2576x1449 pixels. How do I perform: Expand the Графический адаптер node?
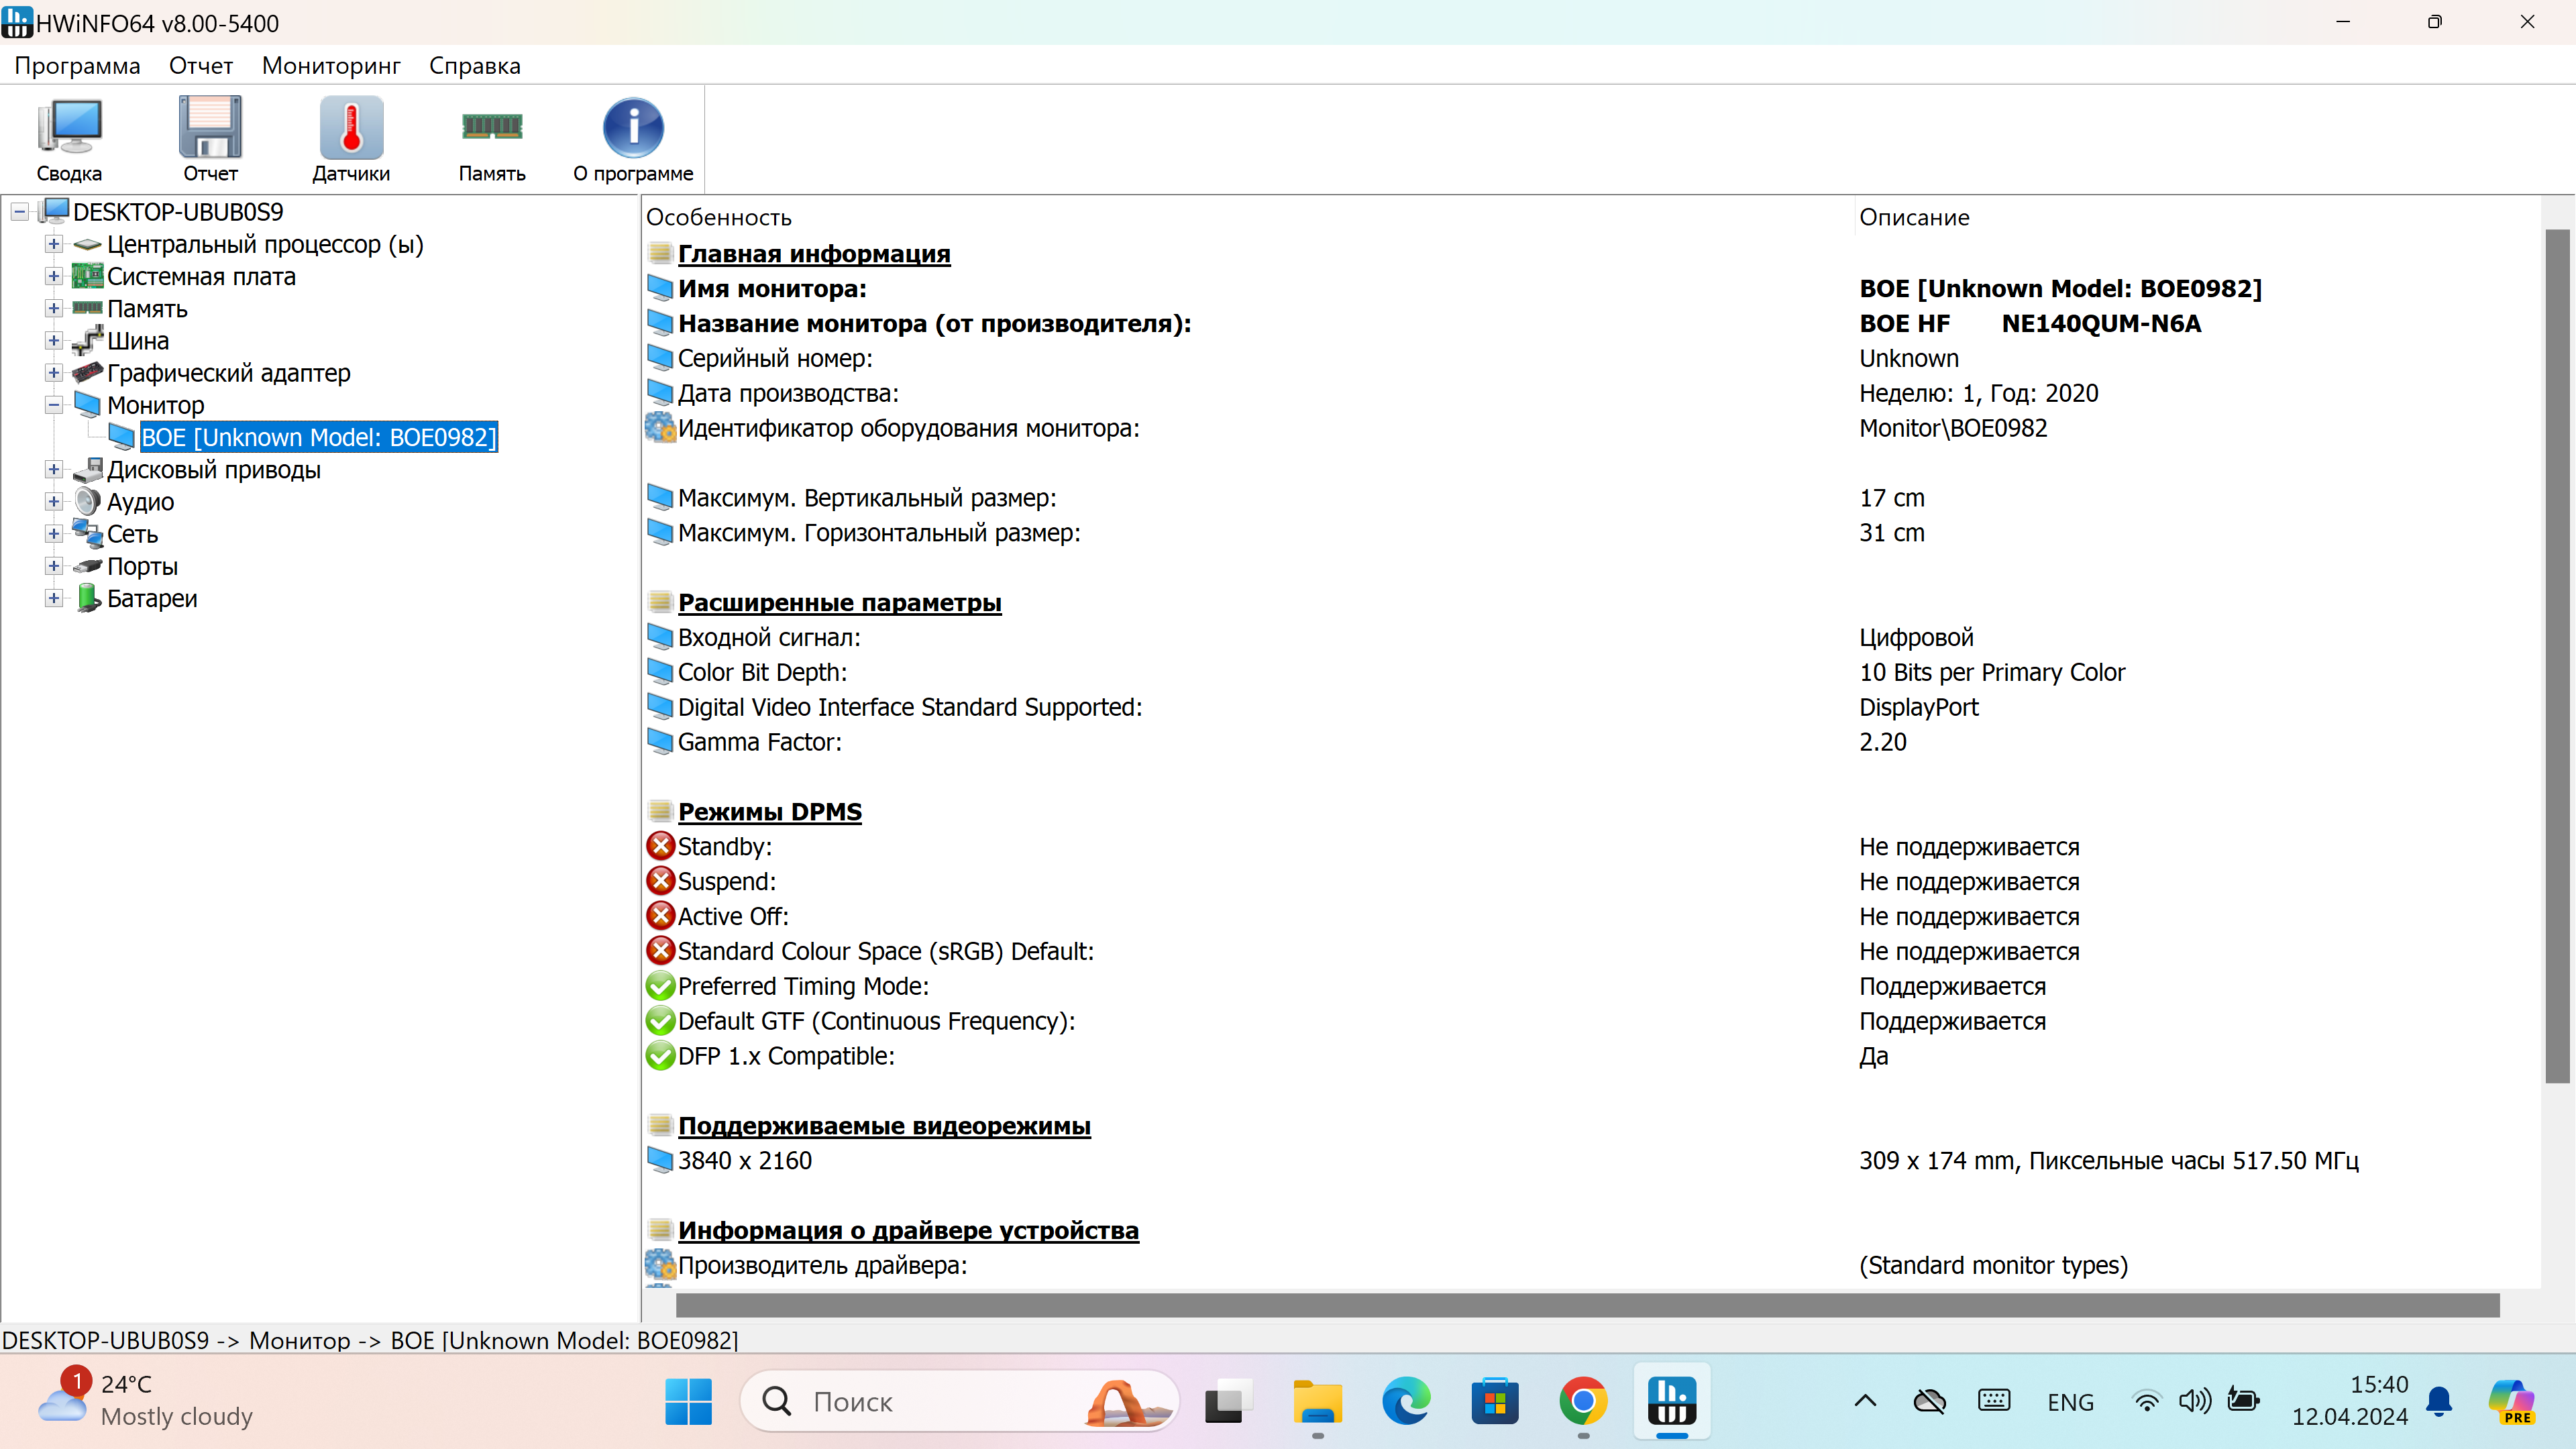(x=54, y=373)
